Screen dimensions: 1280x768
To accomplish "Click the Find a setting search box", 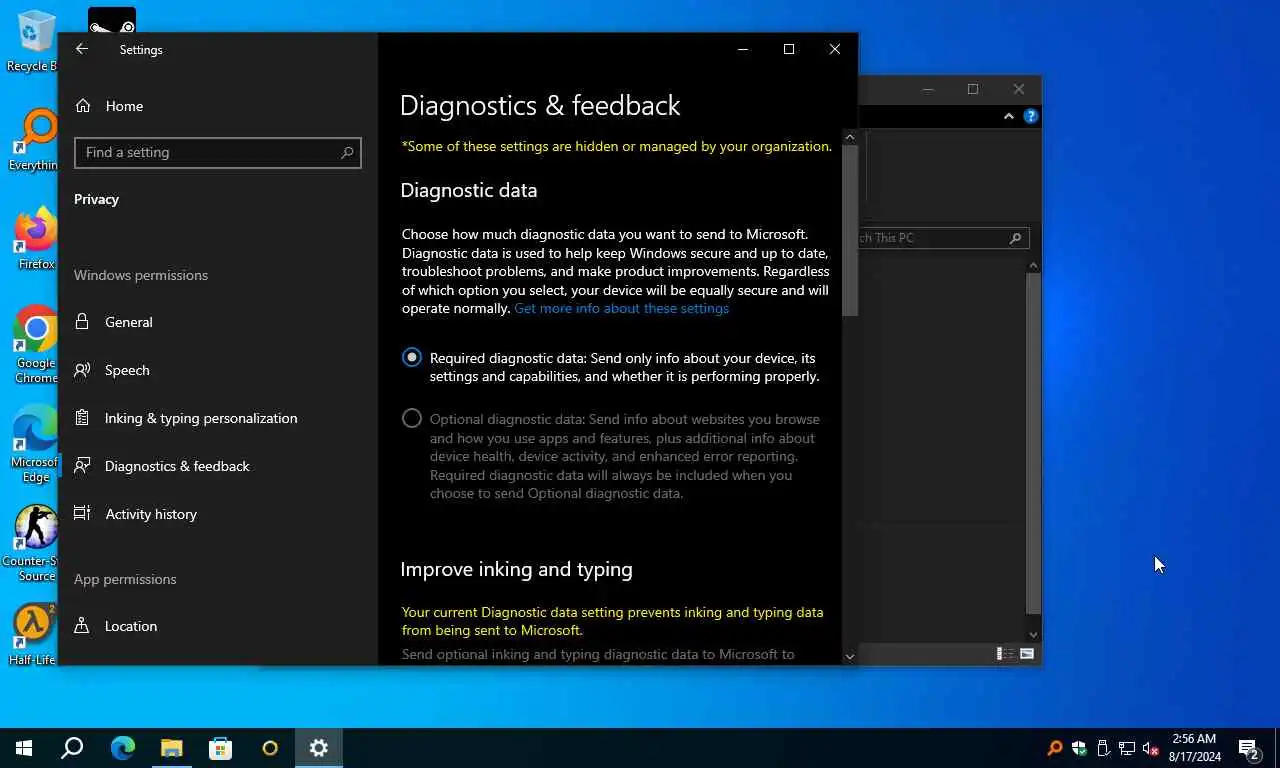I will coord(217,152).
